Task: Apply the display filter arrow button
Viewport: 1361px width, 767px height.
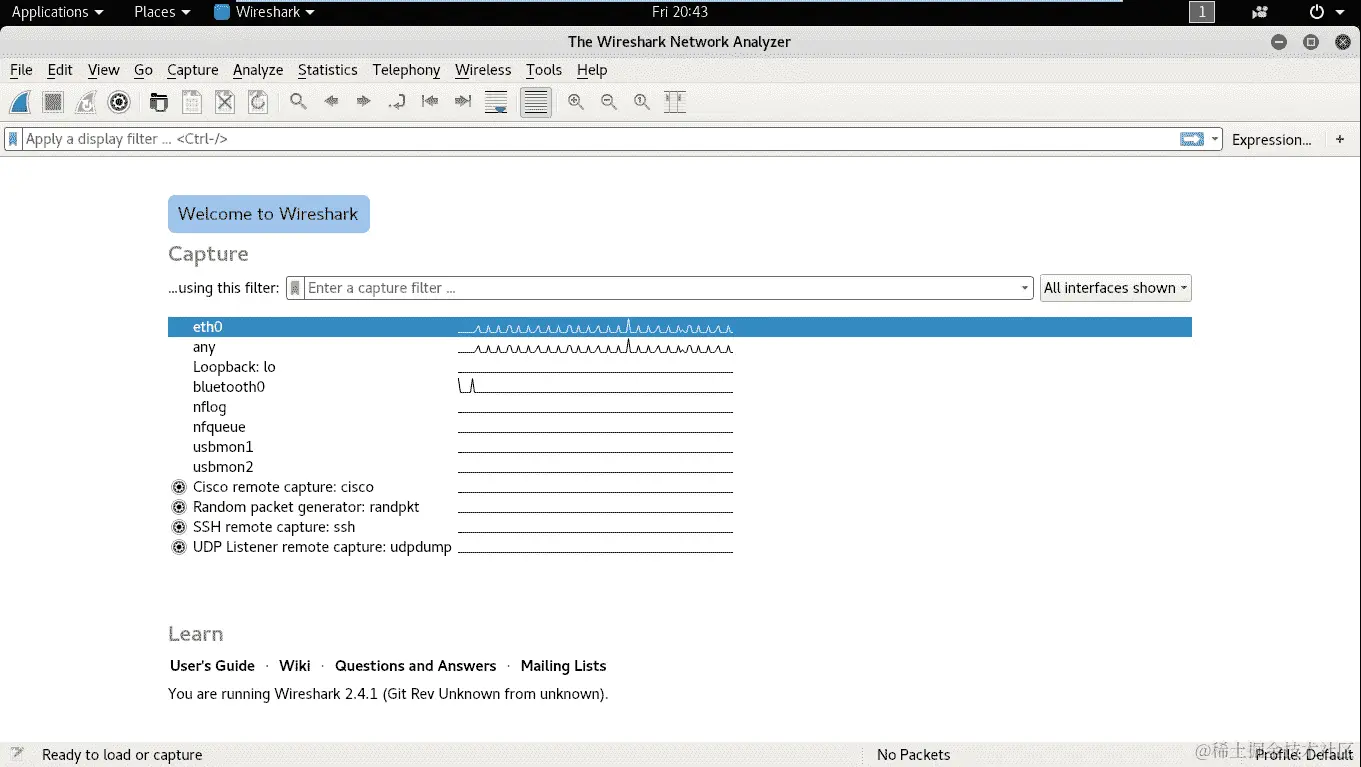Action: point(1192,139)
